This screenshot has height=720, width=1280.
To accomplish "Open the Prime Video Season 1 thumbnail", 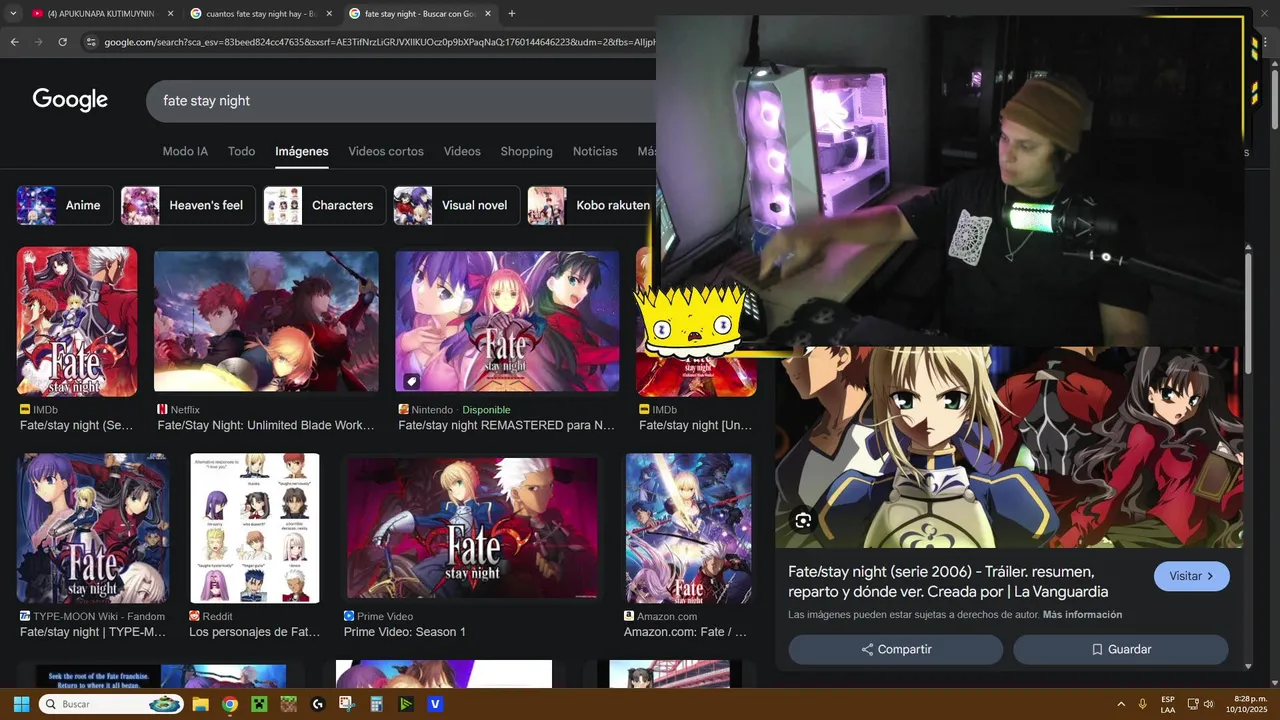I will coord(472,528).
